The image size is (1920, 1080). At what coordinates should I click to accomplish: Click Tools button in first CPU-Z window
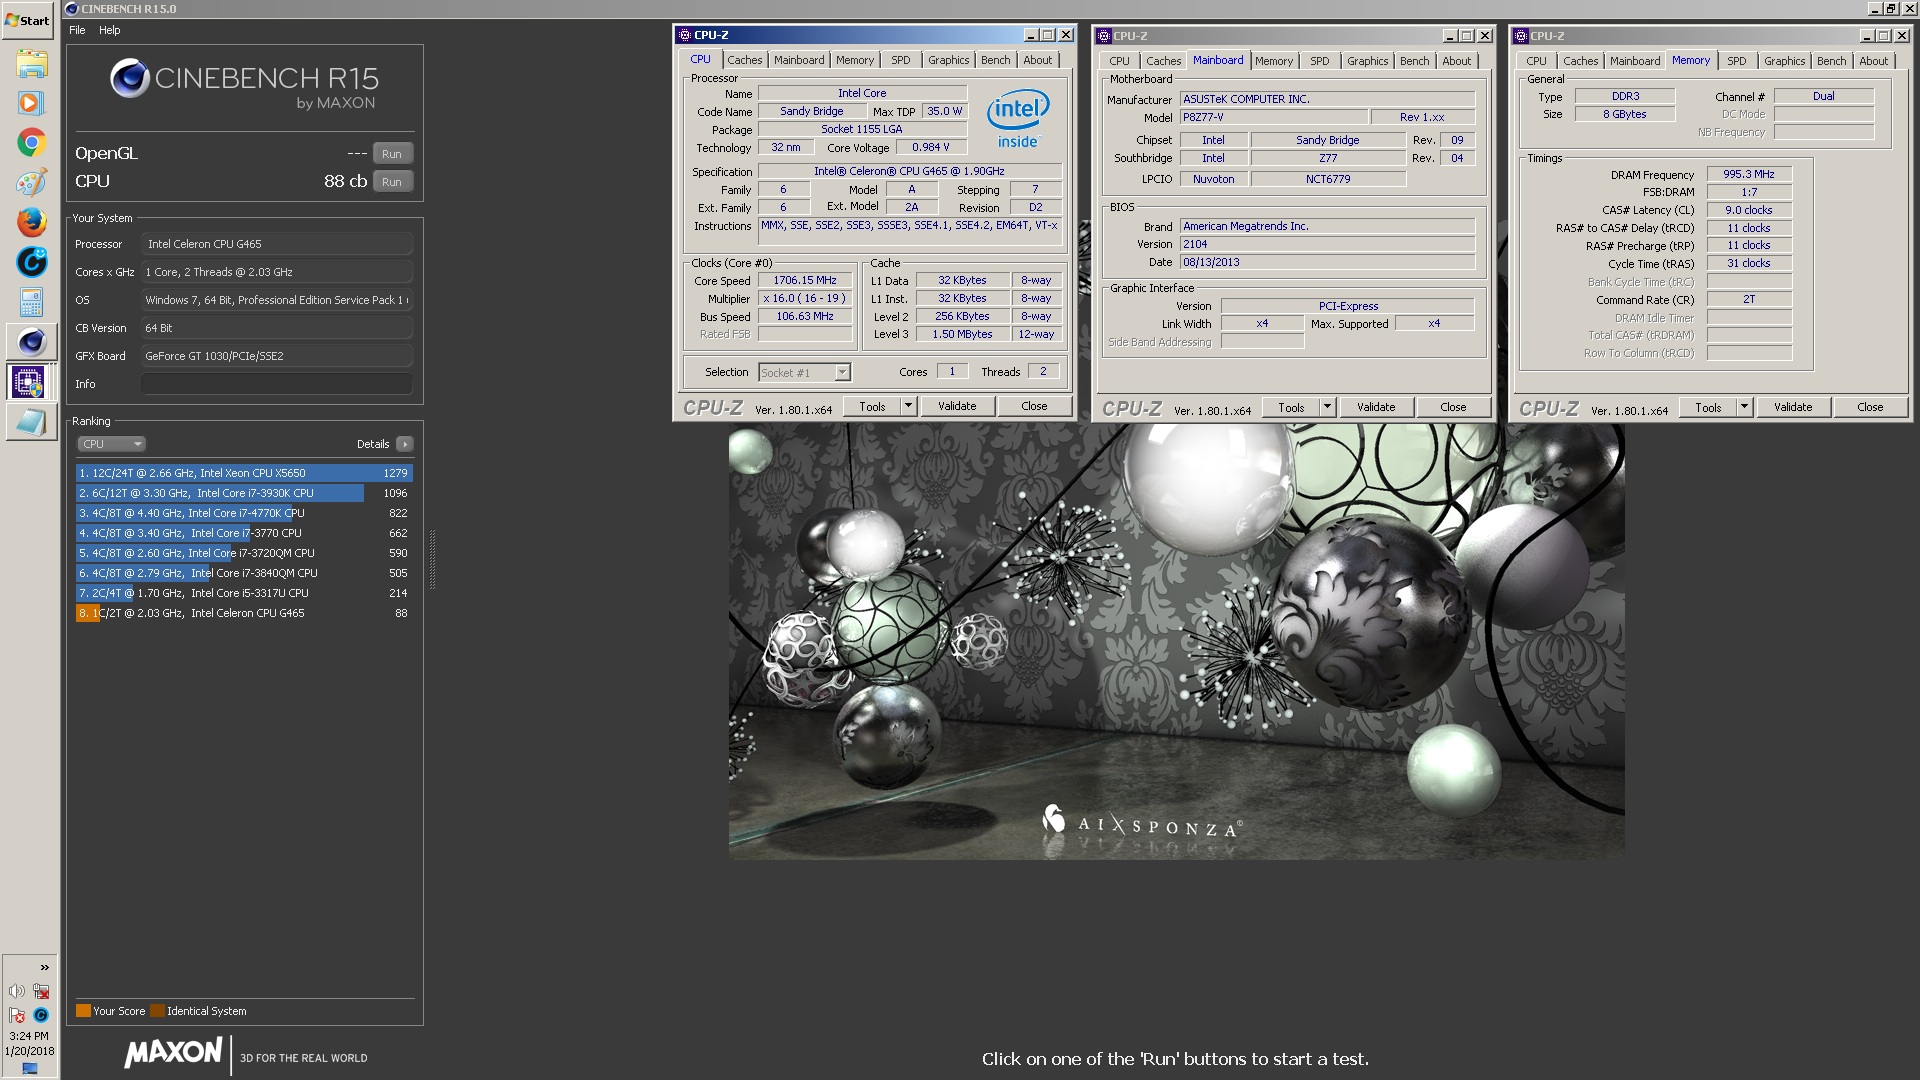(x=872, y=407)
